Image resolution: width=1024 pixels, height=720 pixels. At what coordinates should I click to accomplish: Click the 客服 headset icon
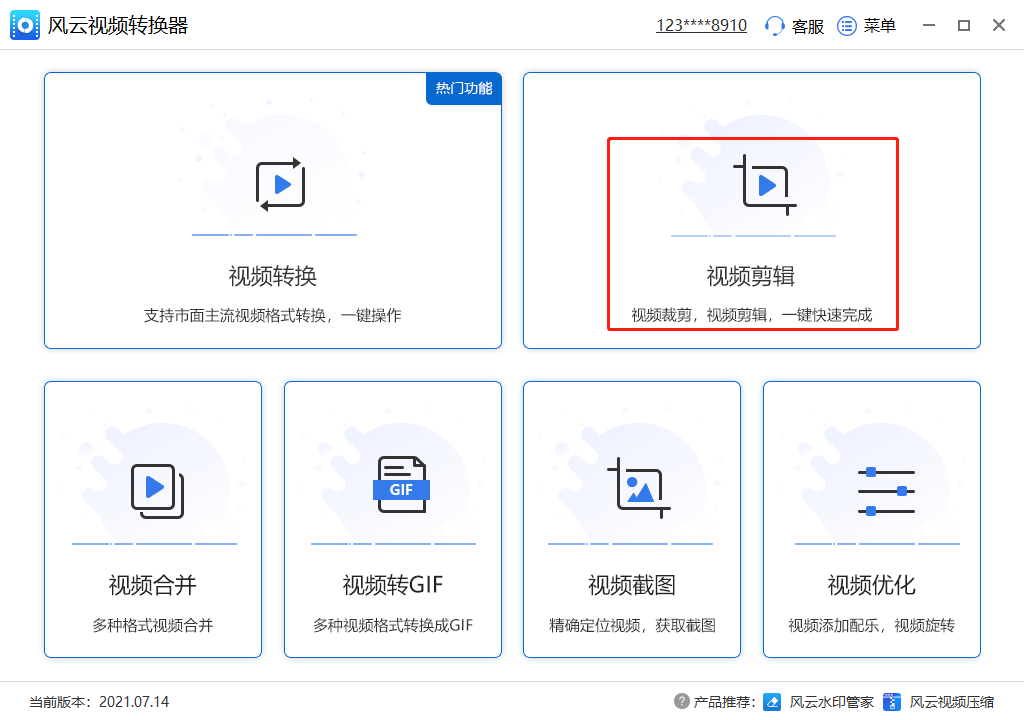pos(775,26)
